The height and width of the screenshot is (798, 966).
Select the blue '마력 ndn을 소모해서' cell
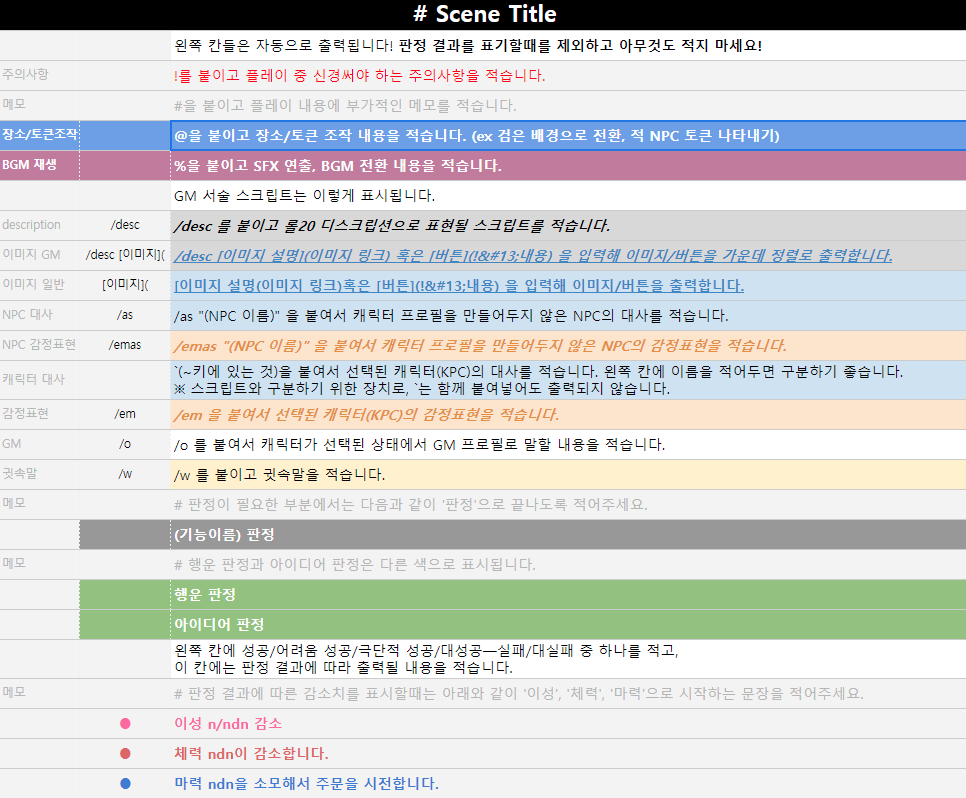pyautogui.click(x=568, y=784)
